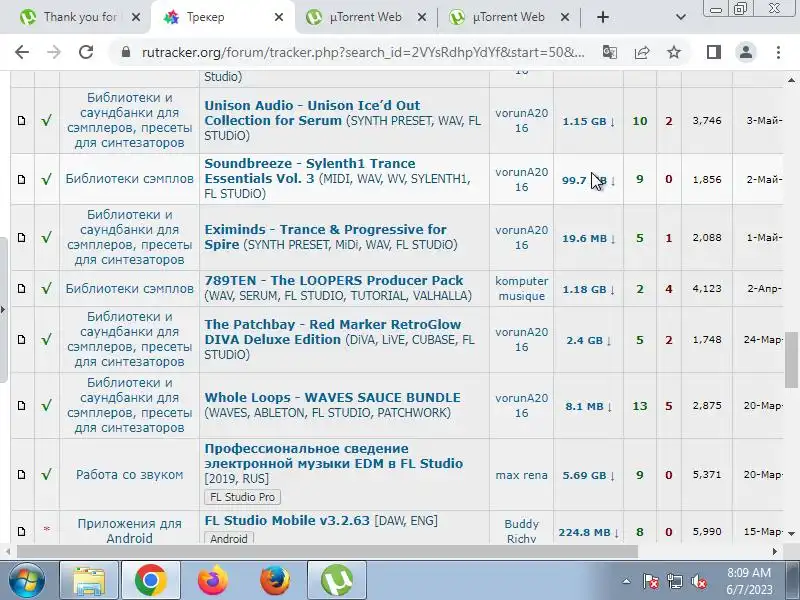
Task: Open author Buddy Richy profile
Action: coord(521,531)
